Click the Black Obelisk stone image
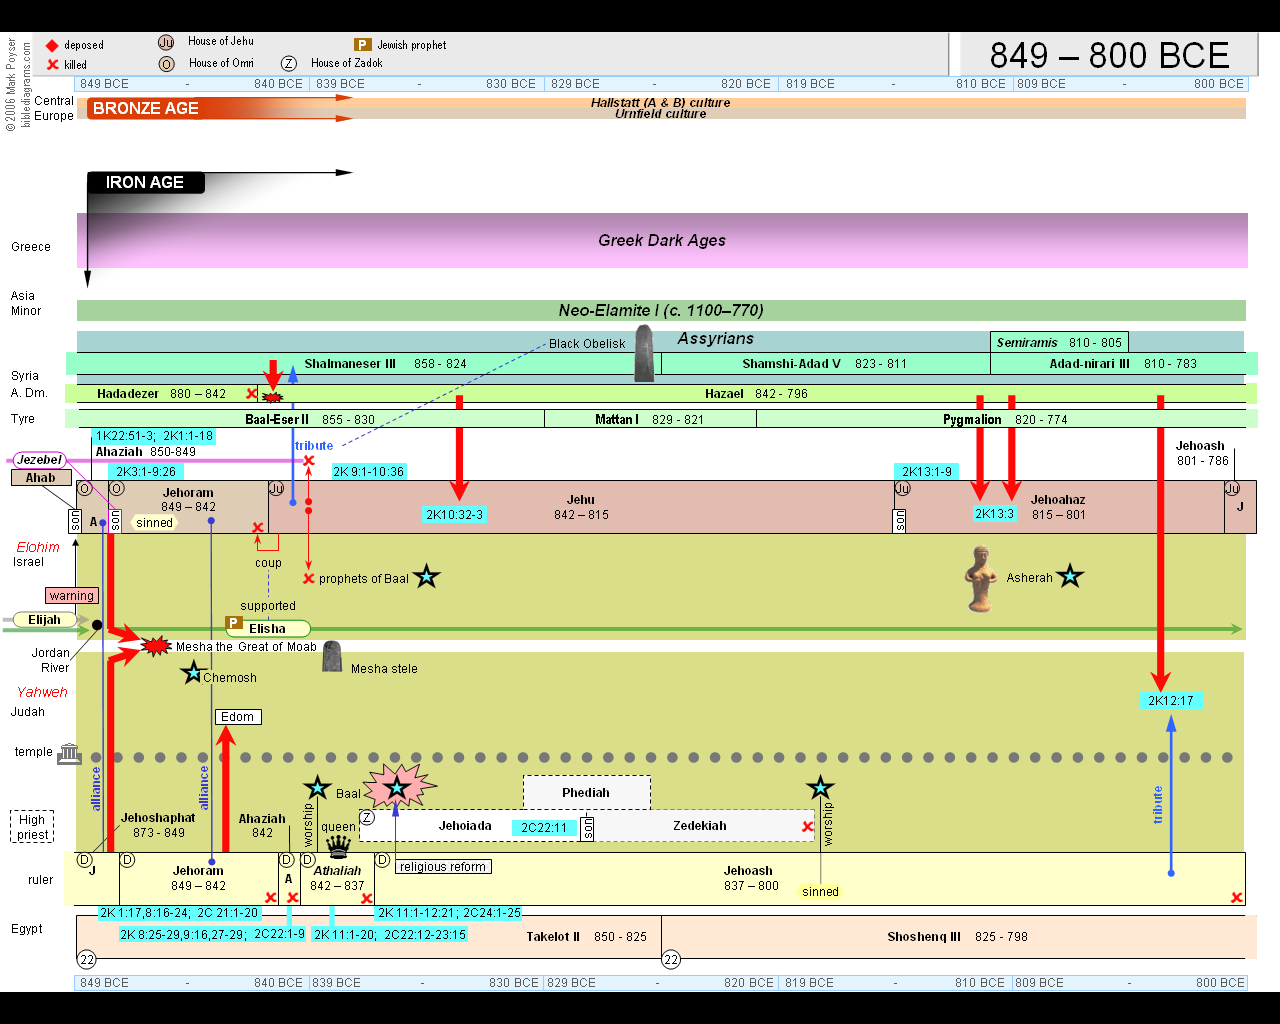Image resolution: width=1280 pixels, height=1024 pixels. pyautogui.click(x=645, y=353)
